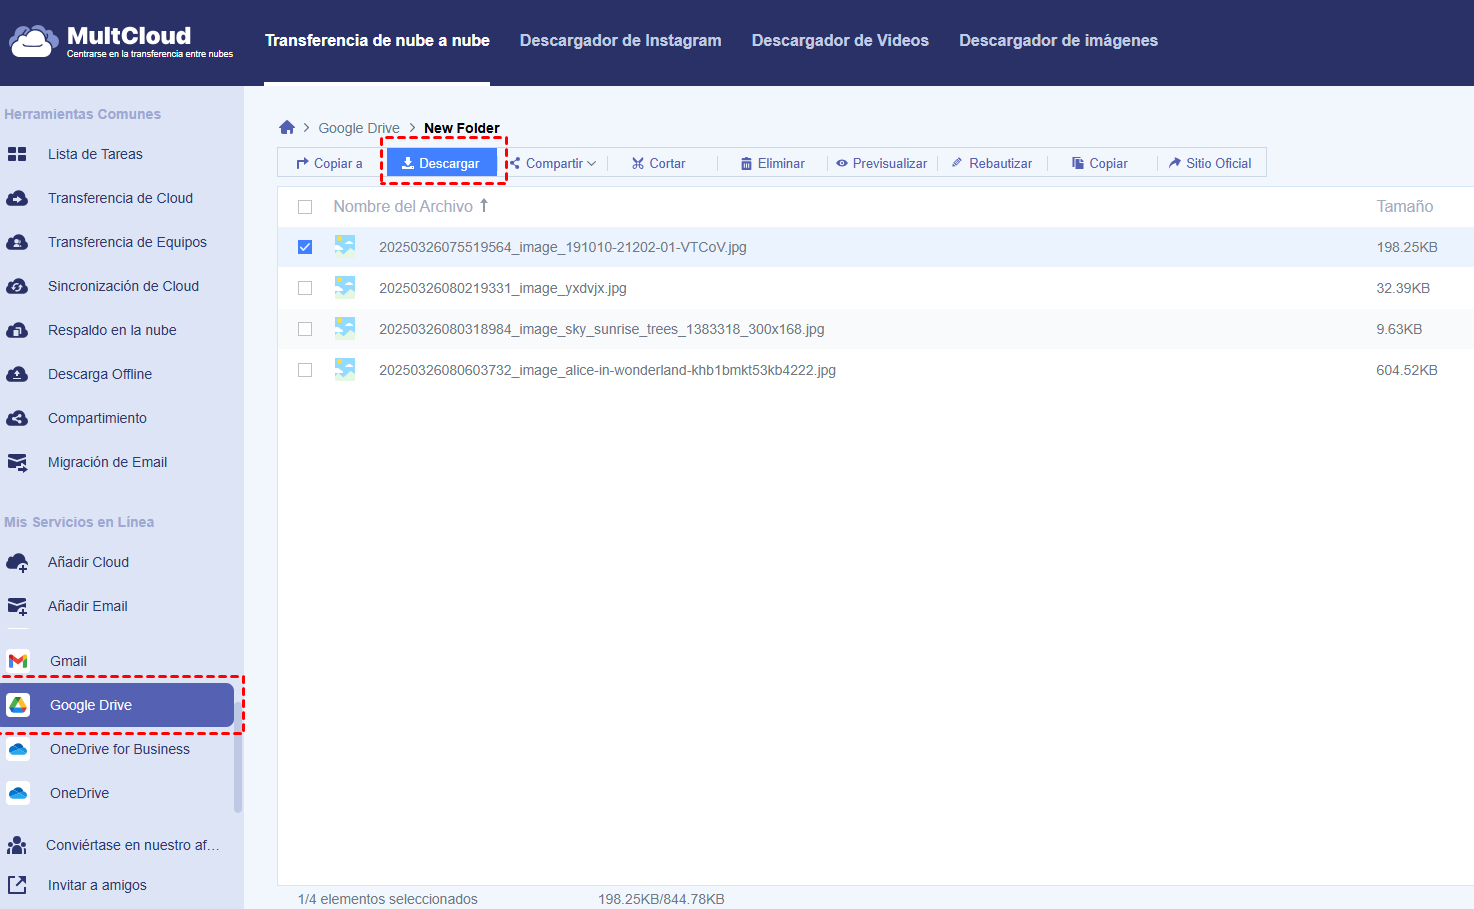Switch to Descargador de Videos tab
1474x909 pixels.
(x=840, y=41)
